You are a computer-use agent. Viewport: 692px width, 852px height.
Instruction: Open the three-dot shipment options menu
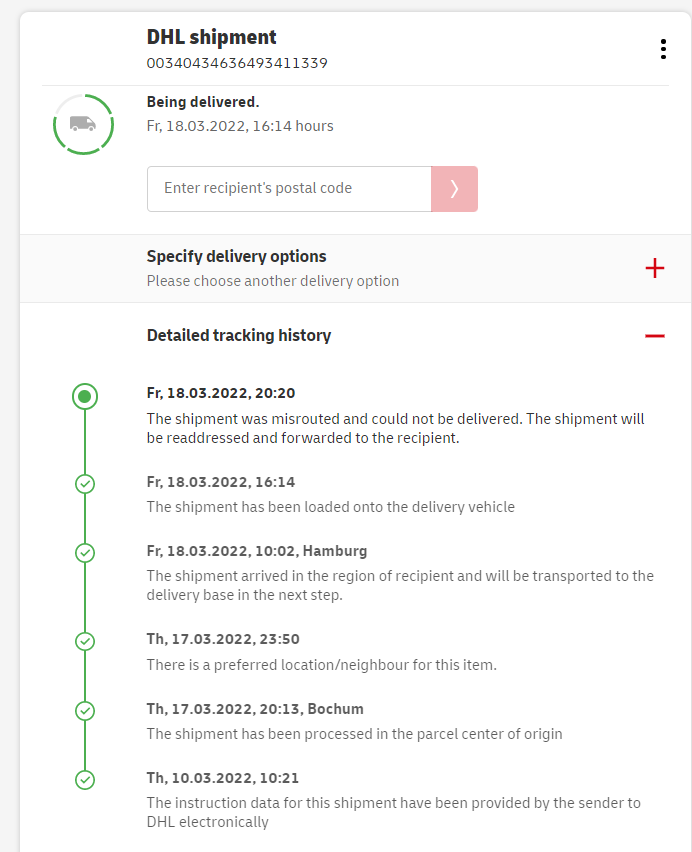tap(663, 49)
